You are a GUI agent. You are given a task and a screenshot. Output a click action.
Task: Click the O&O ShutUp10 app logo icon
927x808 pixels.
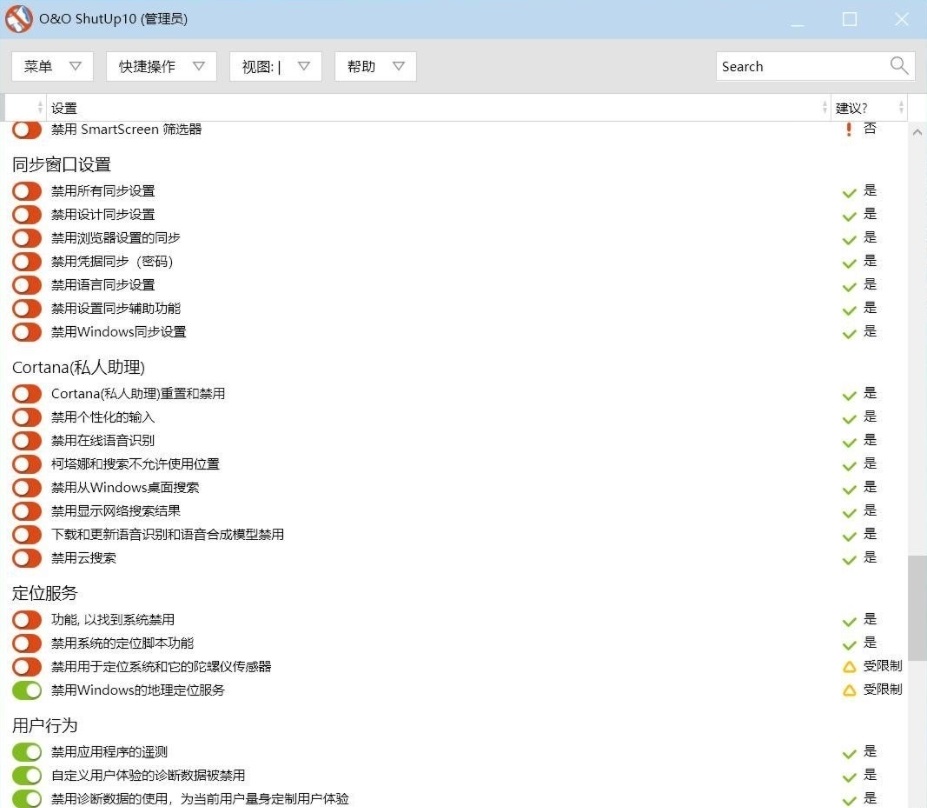coord(19,19)
